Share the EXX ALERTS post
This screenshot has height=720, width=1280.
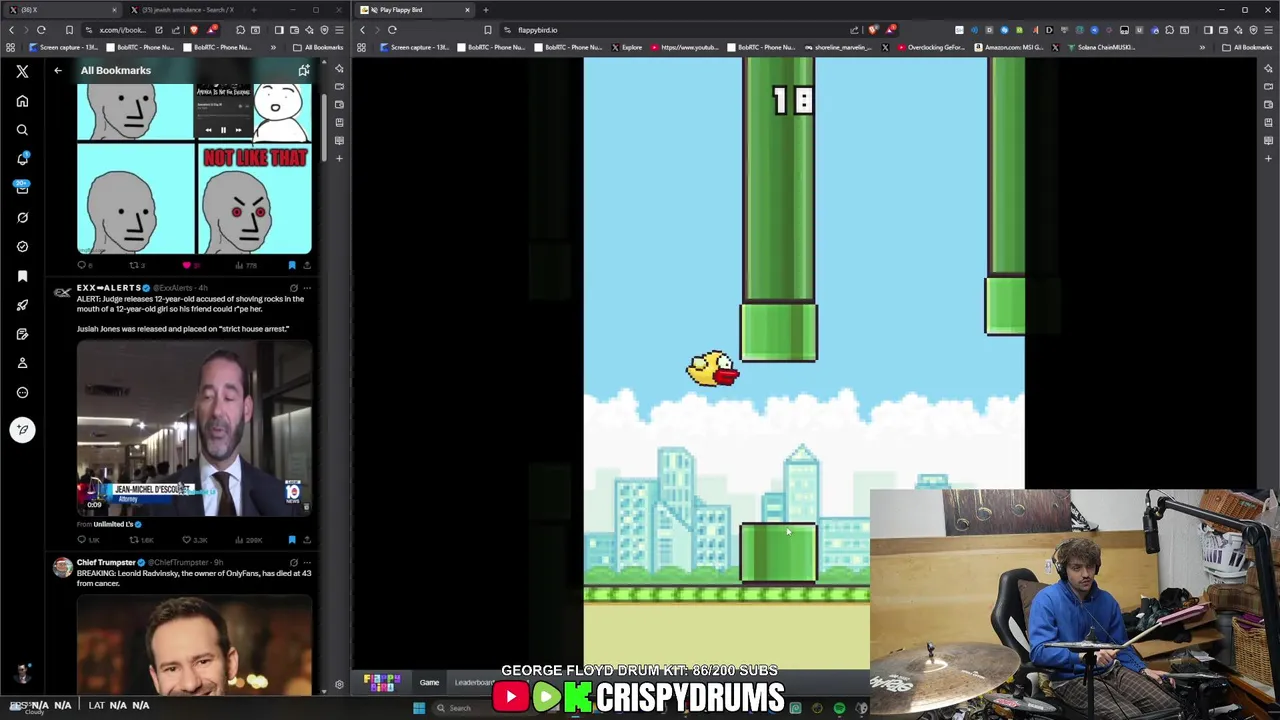[x=306, y=540]
